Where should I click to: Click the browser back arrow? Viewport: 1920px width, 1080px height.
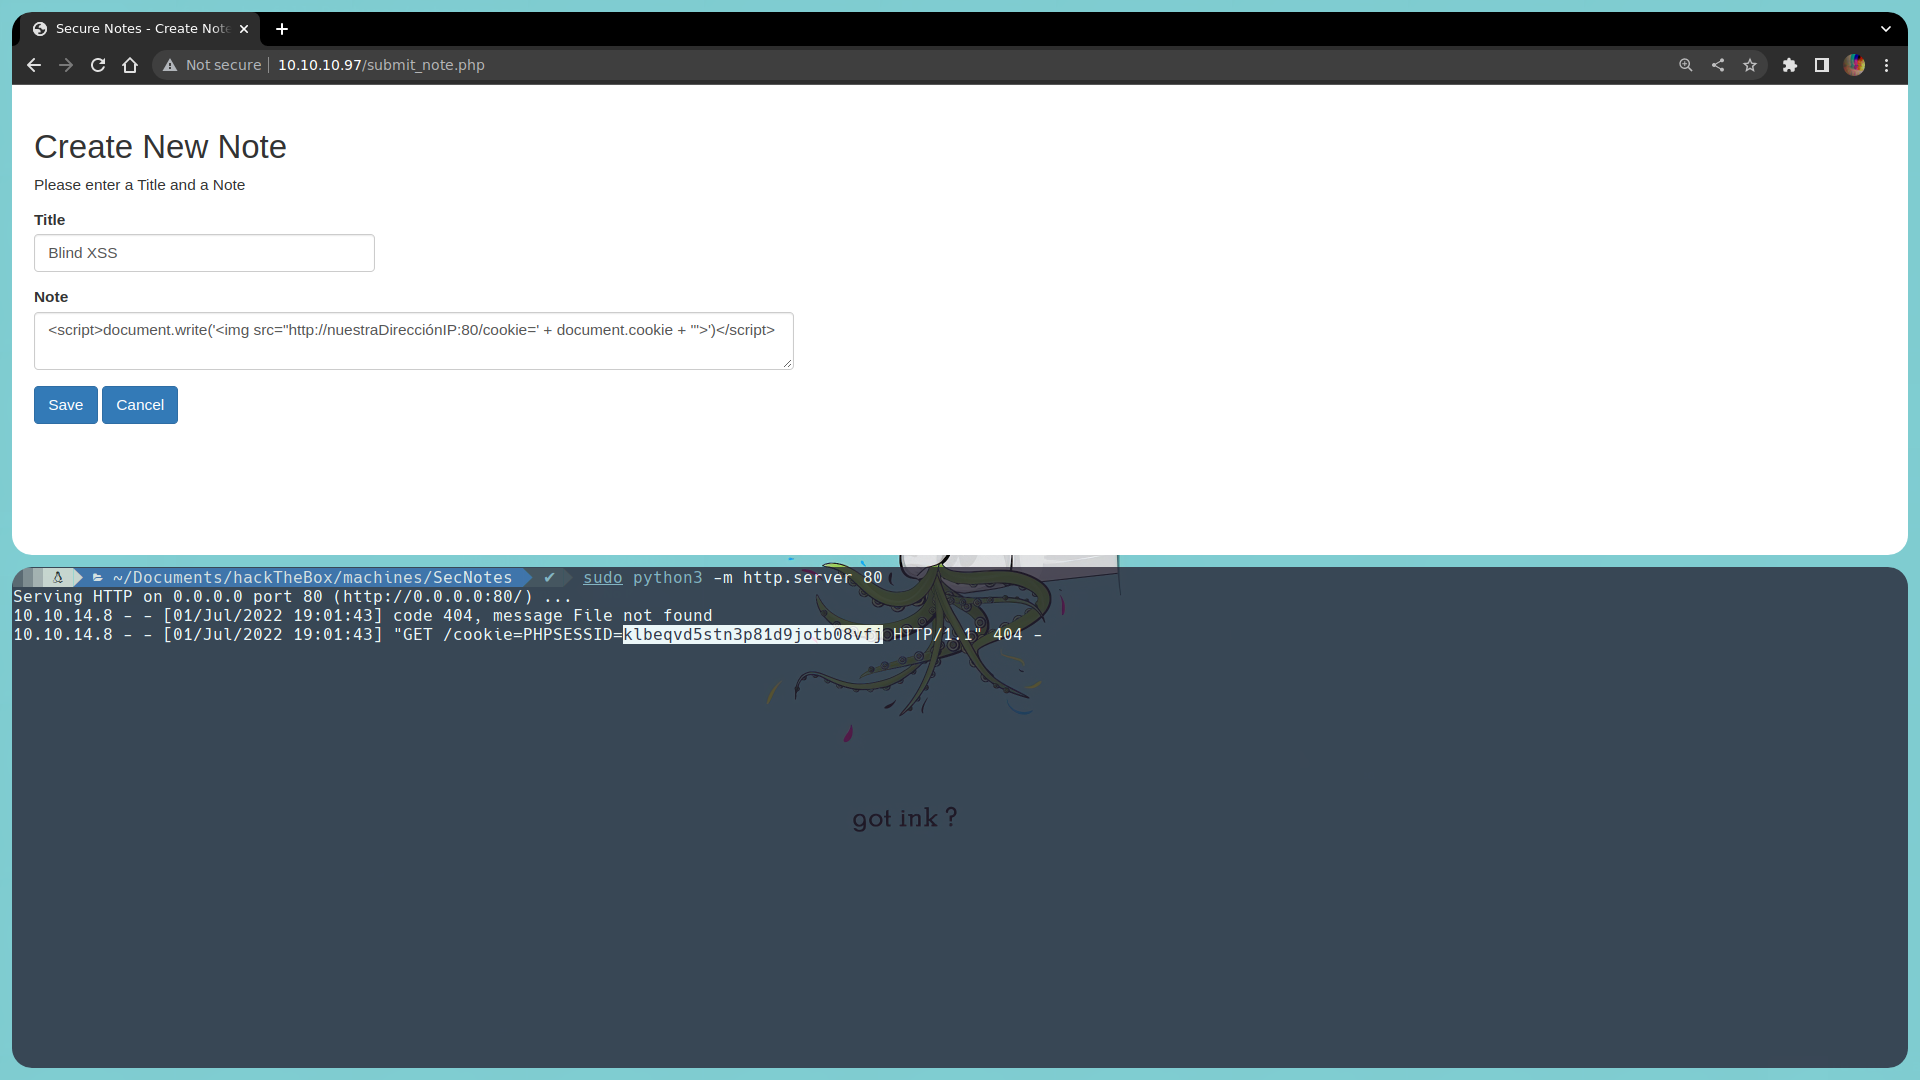click(34, 65)
